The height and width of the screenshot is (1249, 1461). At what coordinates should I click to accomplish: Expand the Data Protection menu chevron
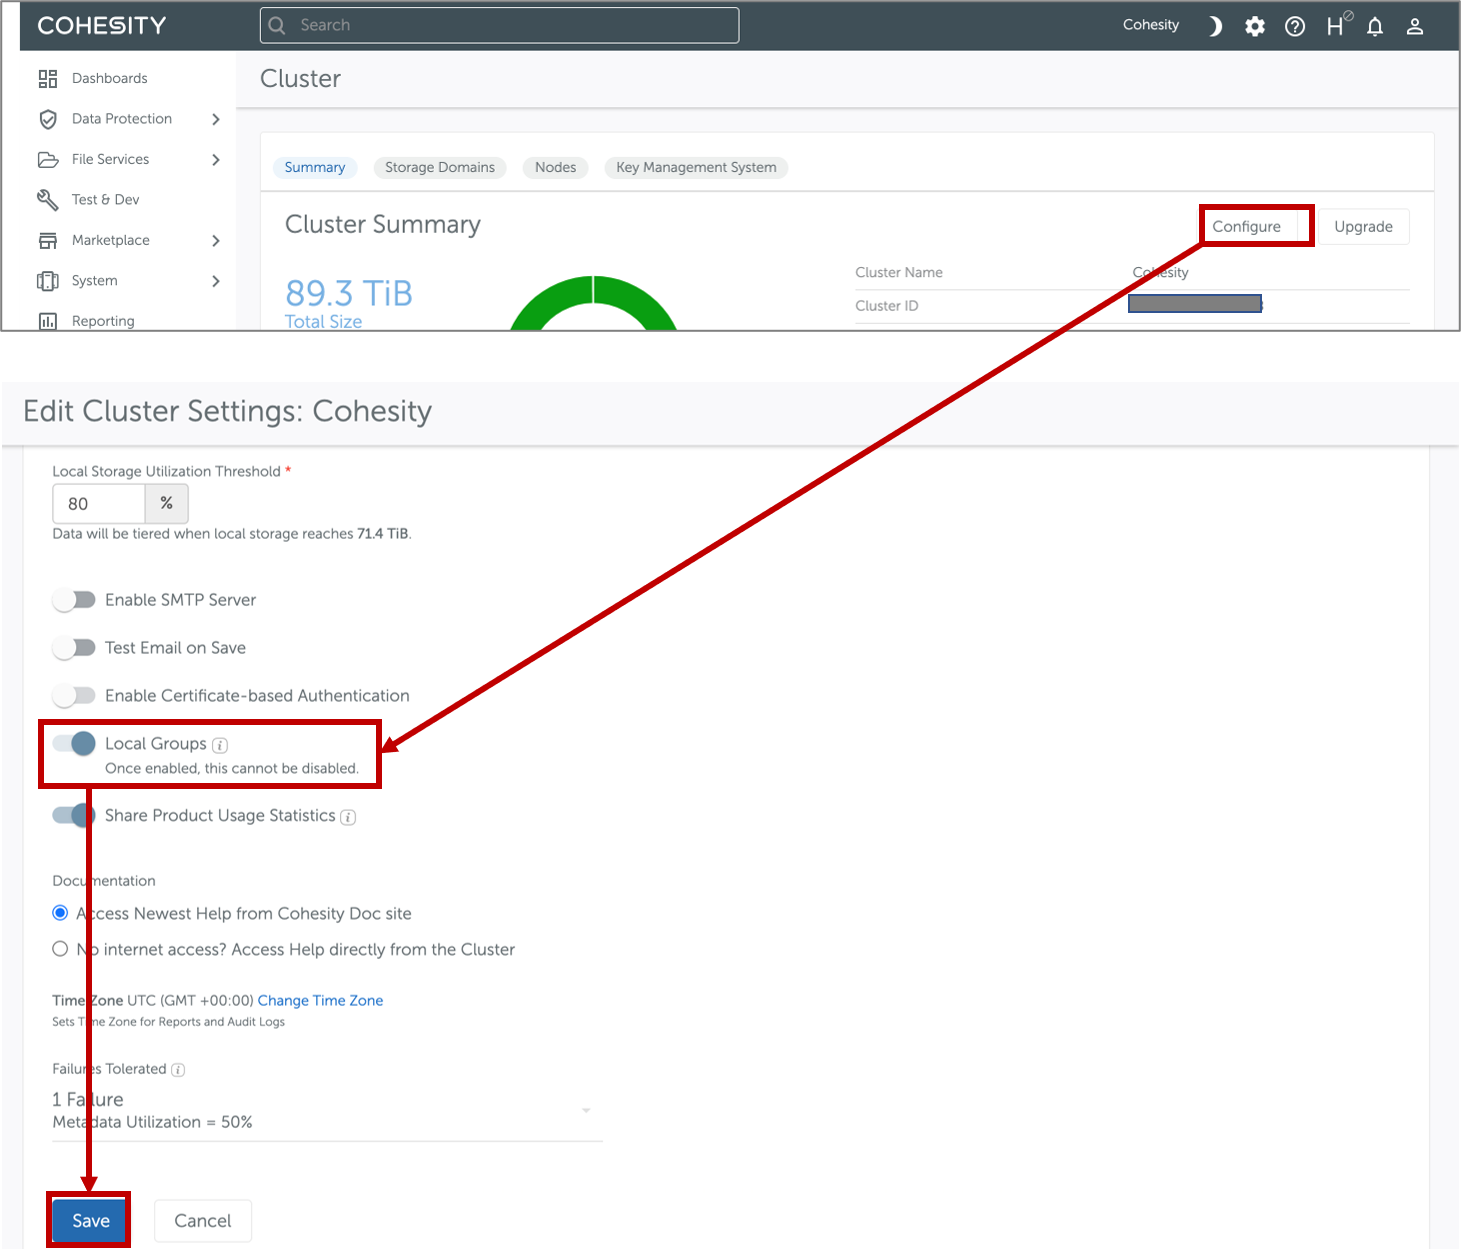216,119
